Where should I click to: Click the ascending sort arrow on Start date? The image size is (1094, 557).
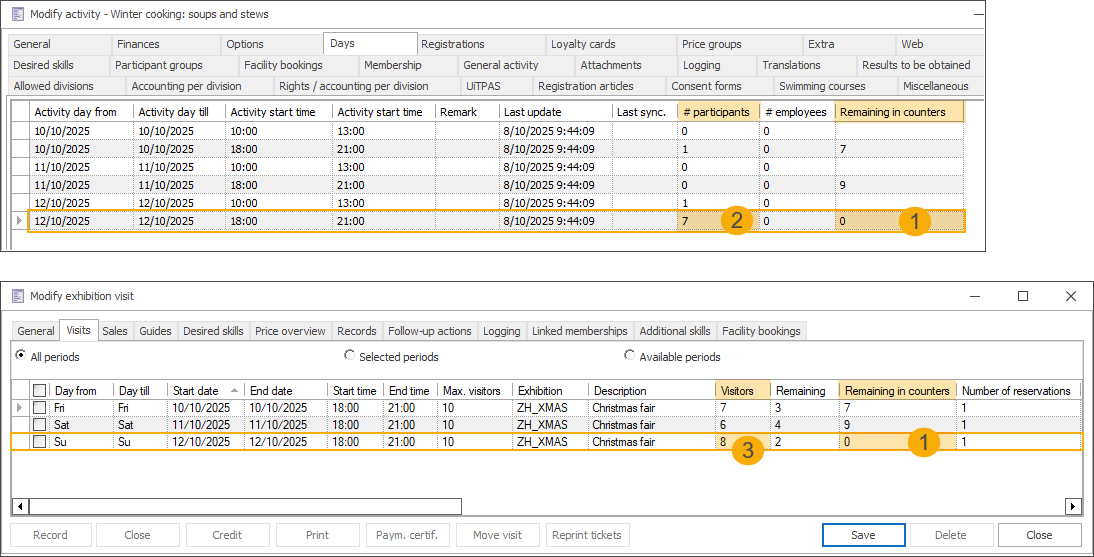pyautogui.click(x=235, y=390)
